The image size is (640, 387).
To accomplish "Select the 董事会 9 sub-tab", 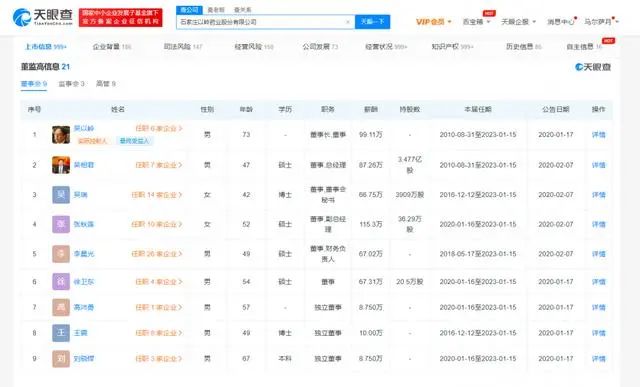I will (x=34, y=84).
